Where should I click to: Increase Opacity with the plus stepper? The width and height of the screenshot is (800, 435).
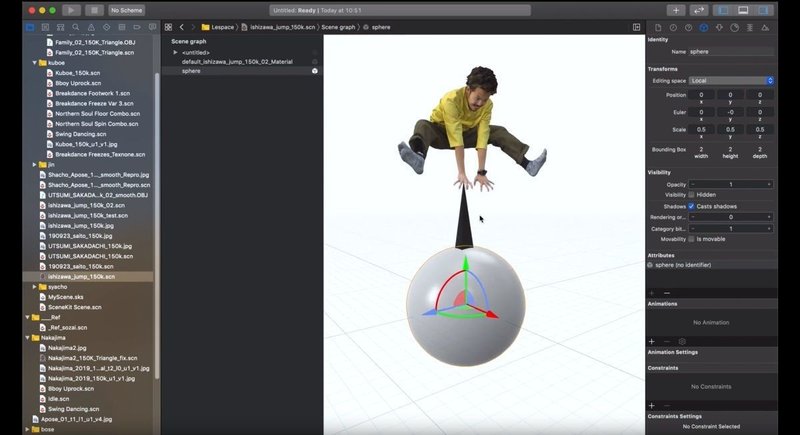[769, 184]
